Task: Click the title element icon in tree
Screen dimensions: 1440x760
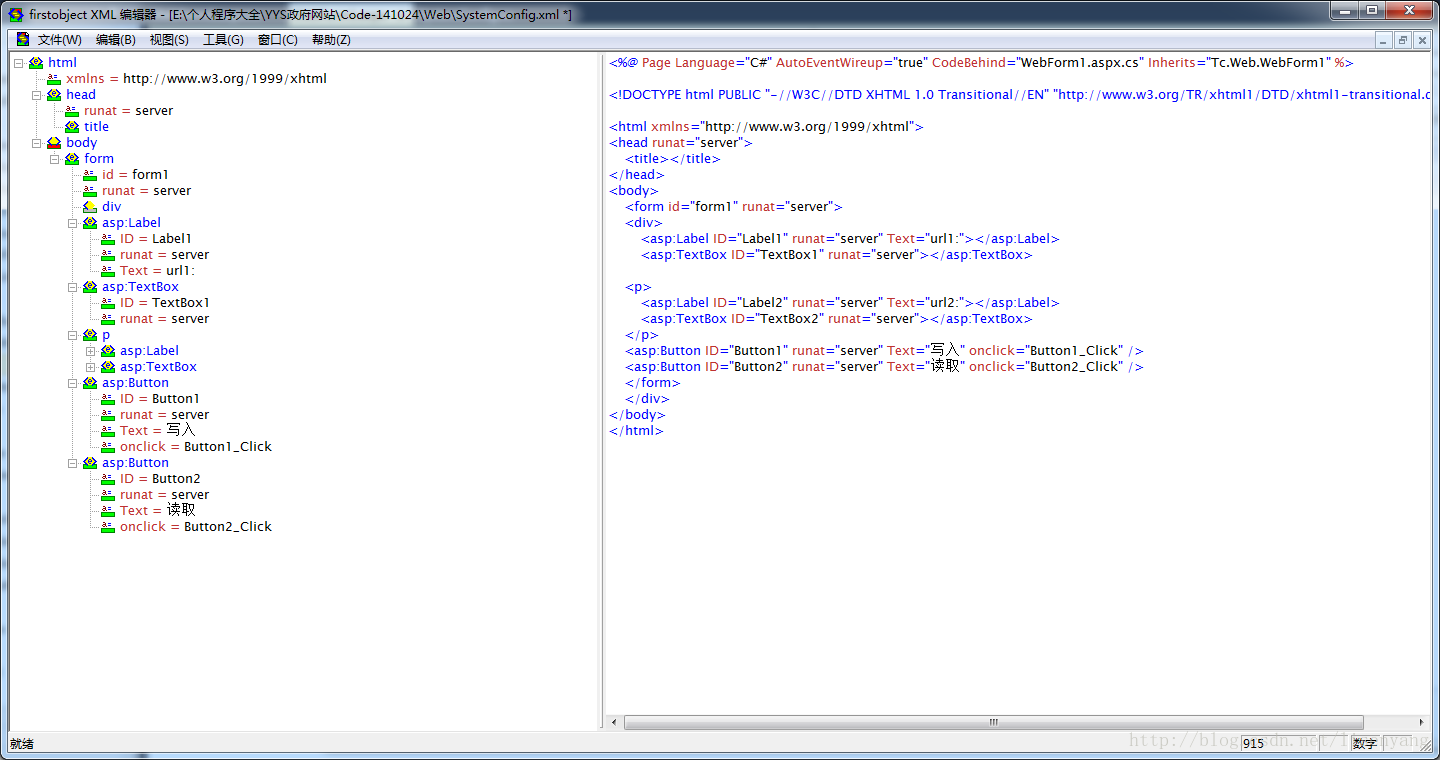Action: [72, 127]
